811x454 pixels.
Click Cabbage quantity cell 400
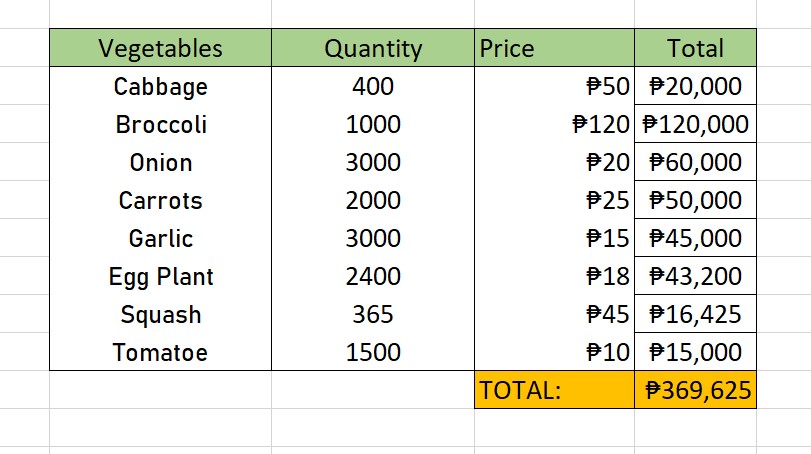[373, 87]
